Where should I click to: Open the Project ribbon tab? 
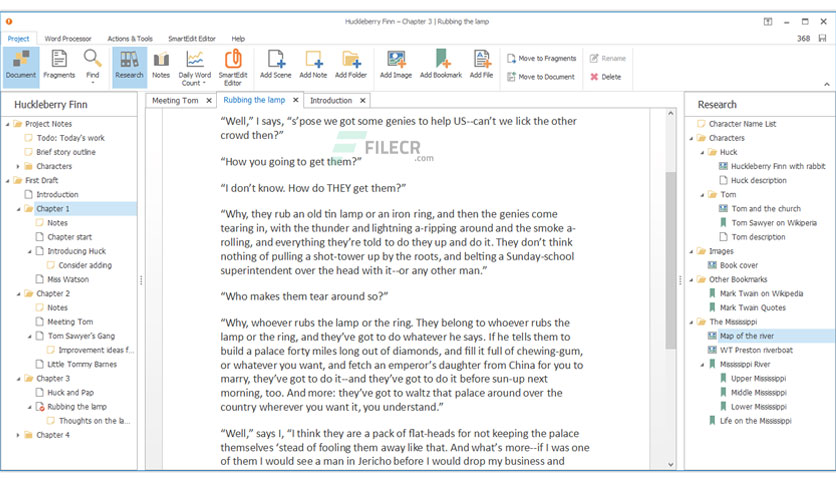(x=18, y=38)
